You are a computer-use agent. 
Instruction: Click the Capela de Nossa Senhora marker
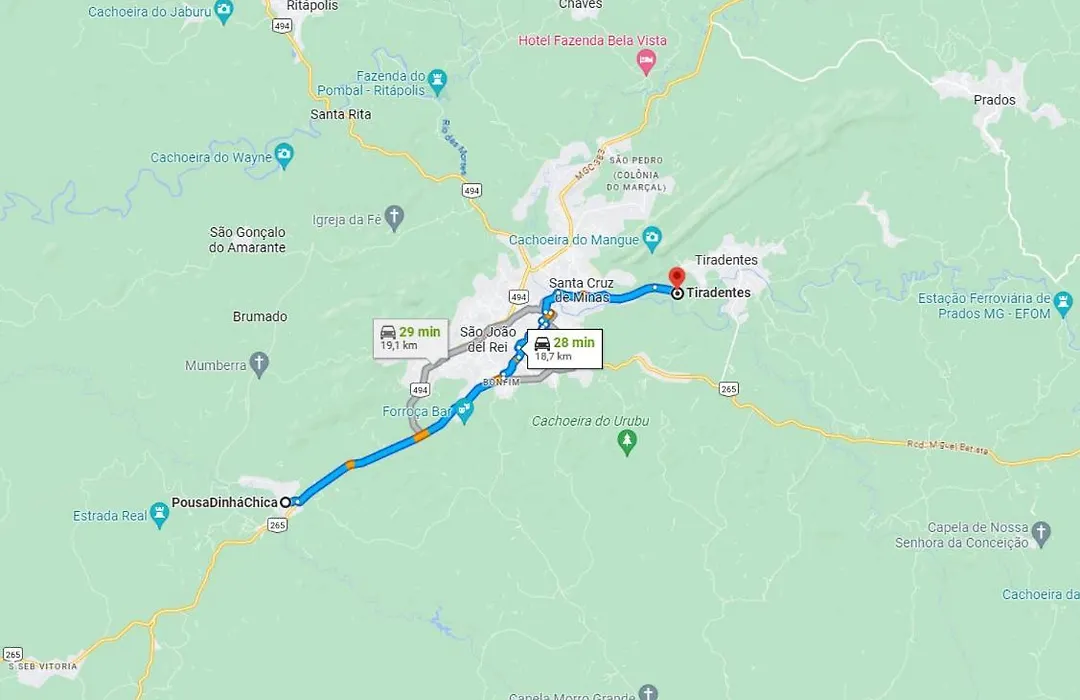(1041, 533)
